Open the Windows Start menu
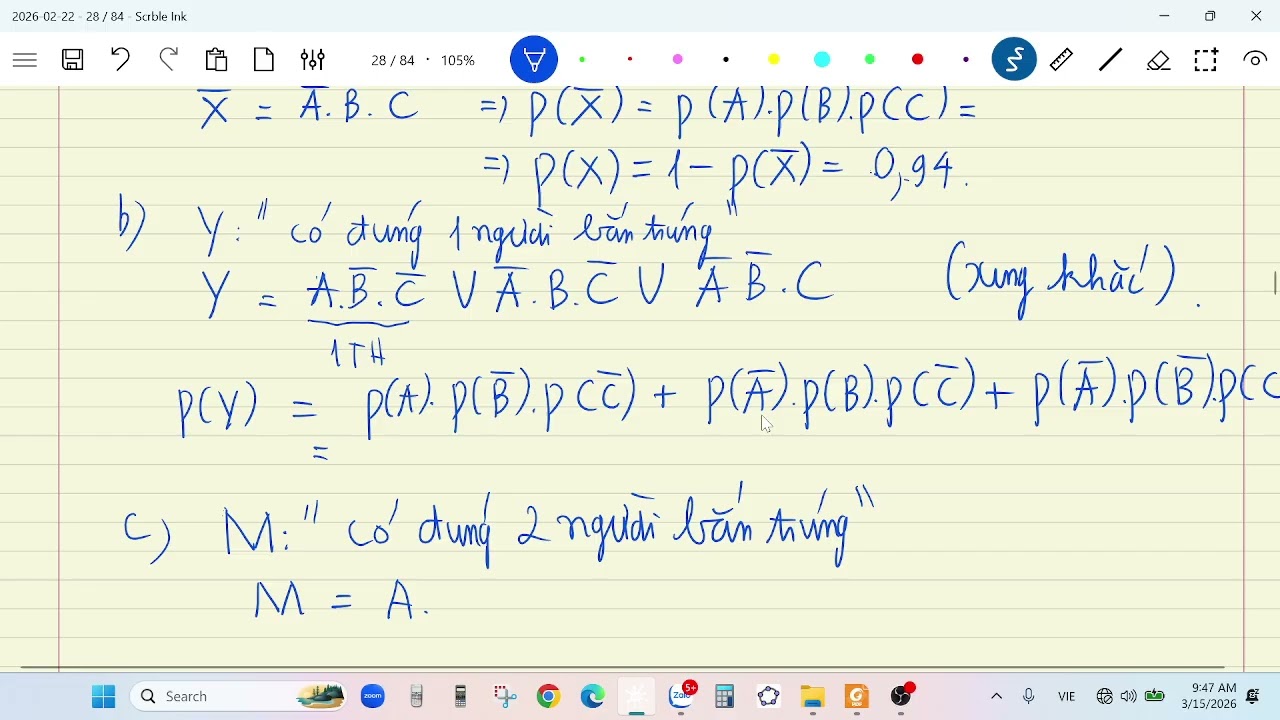The height and width of the screenshot is (720, 1280). [103, 696]
